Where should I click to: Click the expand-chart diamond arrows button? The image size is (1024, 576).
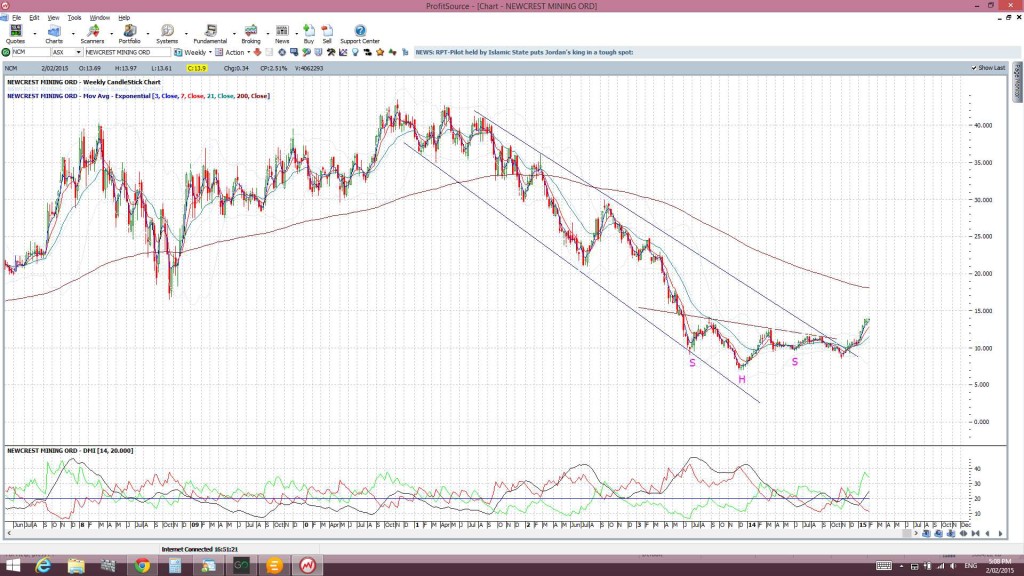pyautogui.click(x=963, y=534)
